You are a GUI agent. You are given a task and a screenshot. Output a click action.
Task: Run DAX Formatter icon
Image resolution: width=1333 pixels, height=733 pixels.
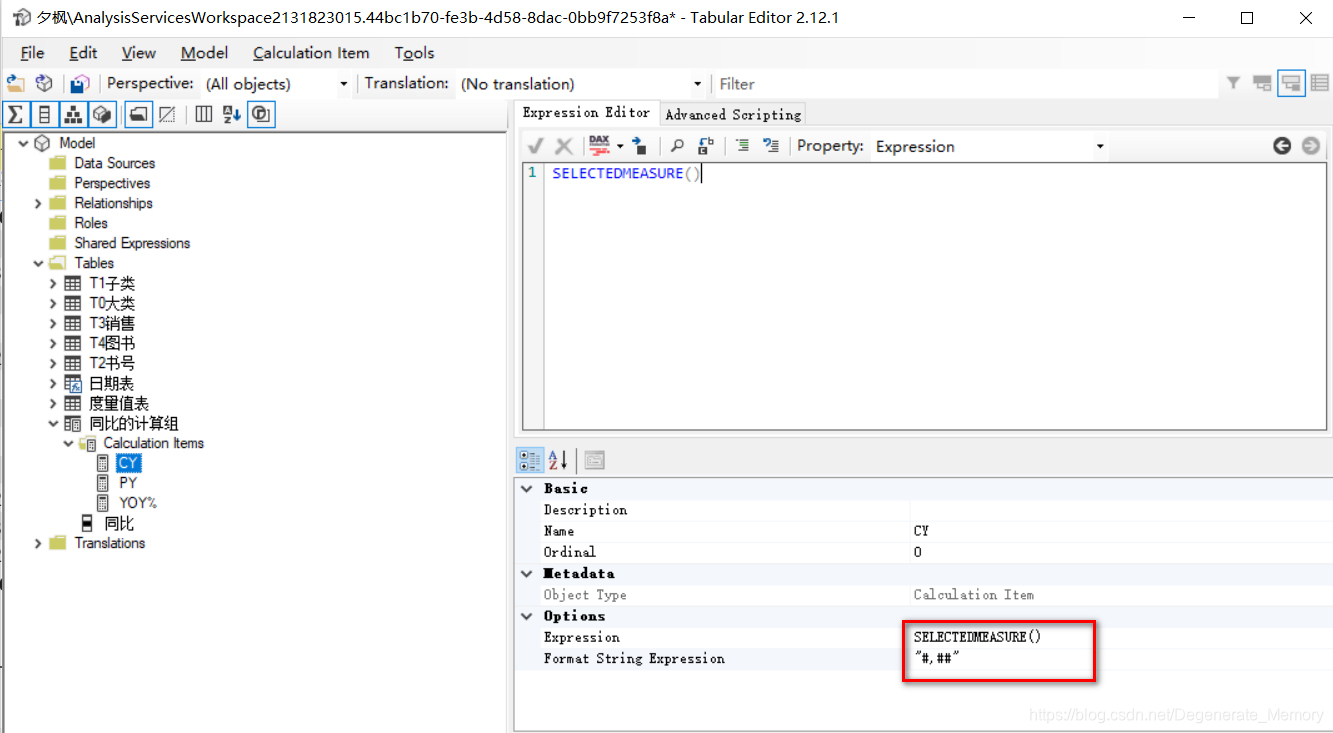(600, 146)
